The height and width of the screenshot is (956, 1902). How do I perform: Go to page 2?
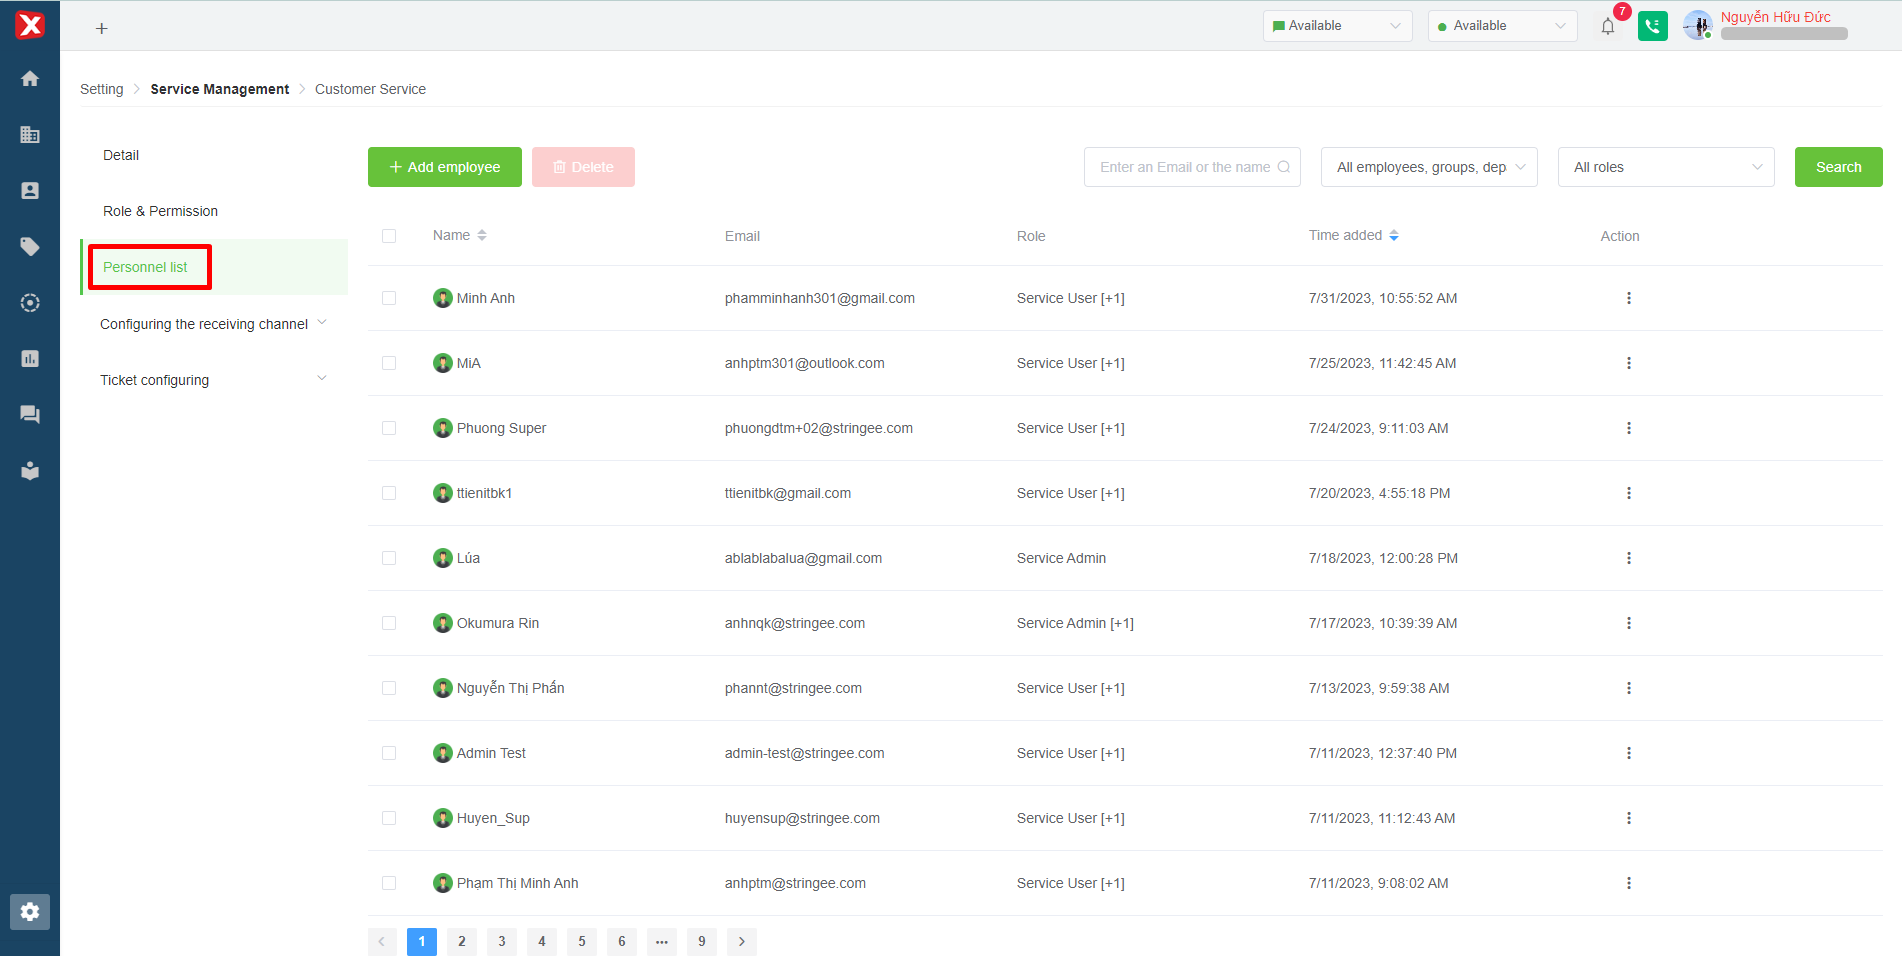click(x=462, y=942)
